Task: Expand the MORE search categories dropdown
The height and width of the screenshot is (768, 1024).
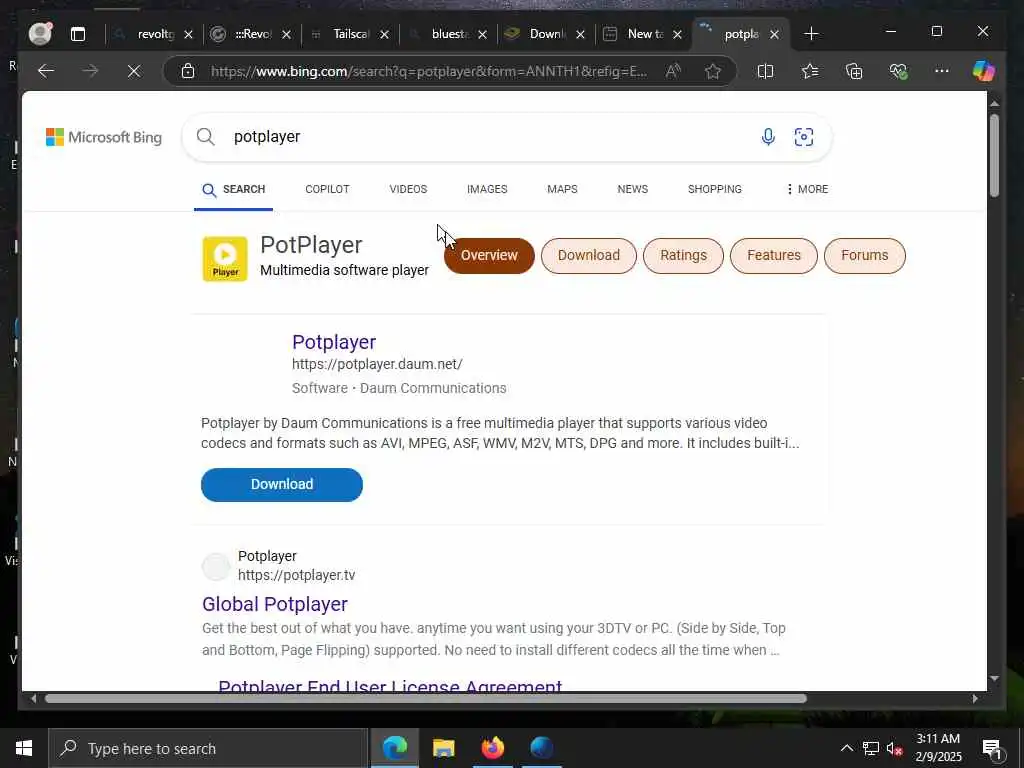Action: coord(807,189)
